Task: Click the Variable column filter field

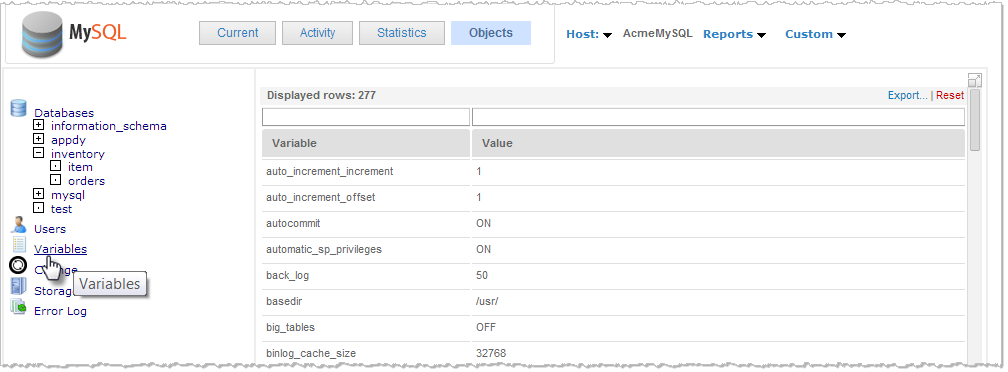Action: [x=366, y=117]
